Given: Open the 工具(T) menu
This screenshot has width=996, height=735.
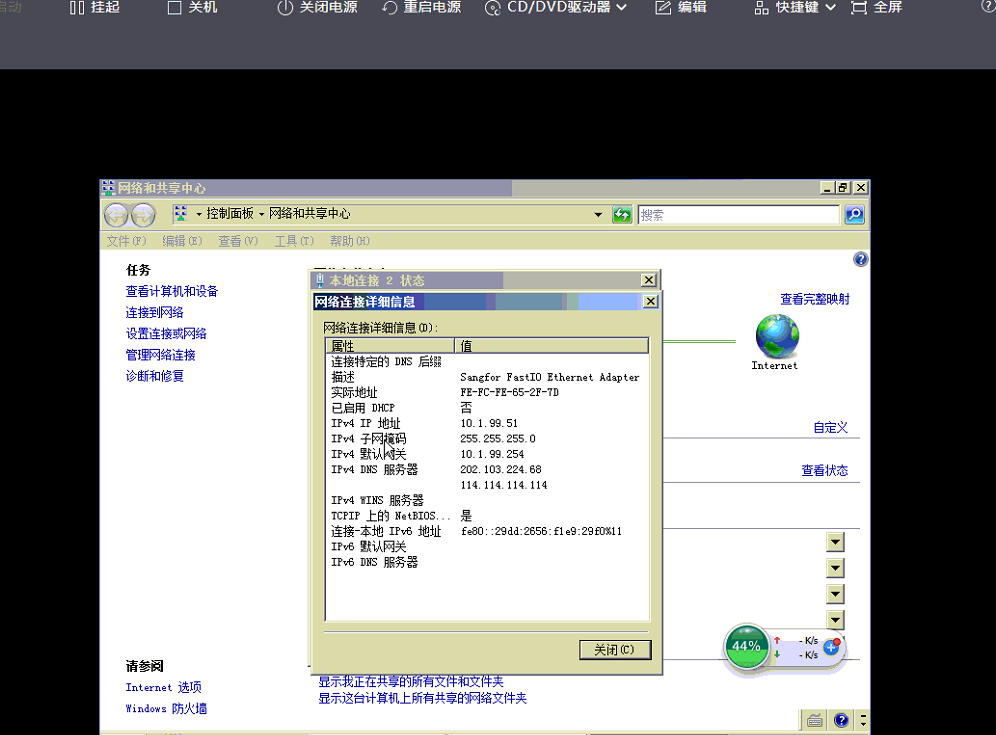Looking at the screenshot, I should 294,241.
